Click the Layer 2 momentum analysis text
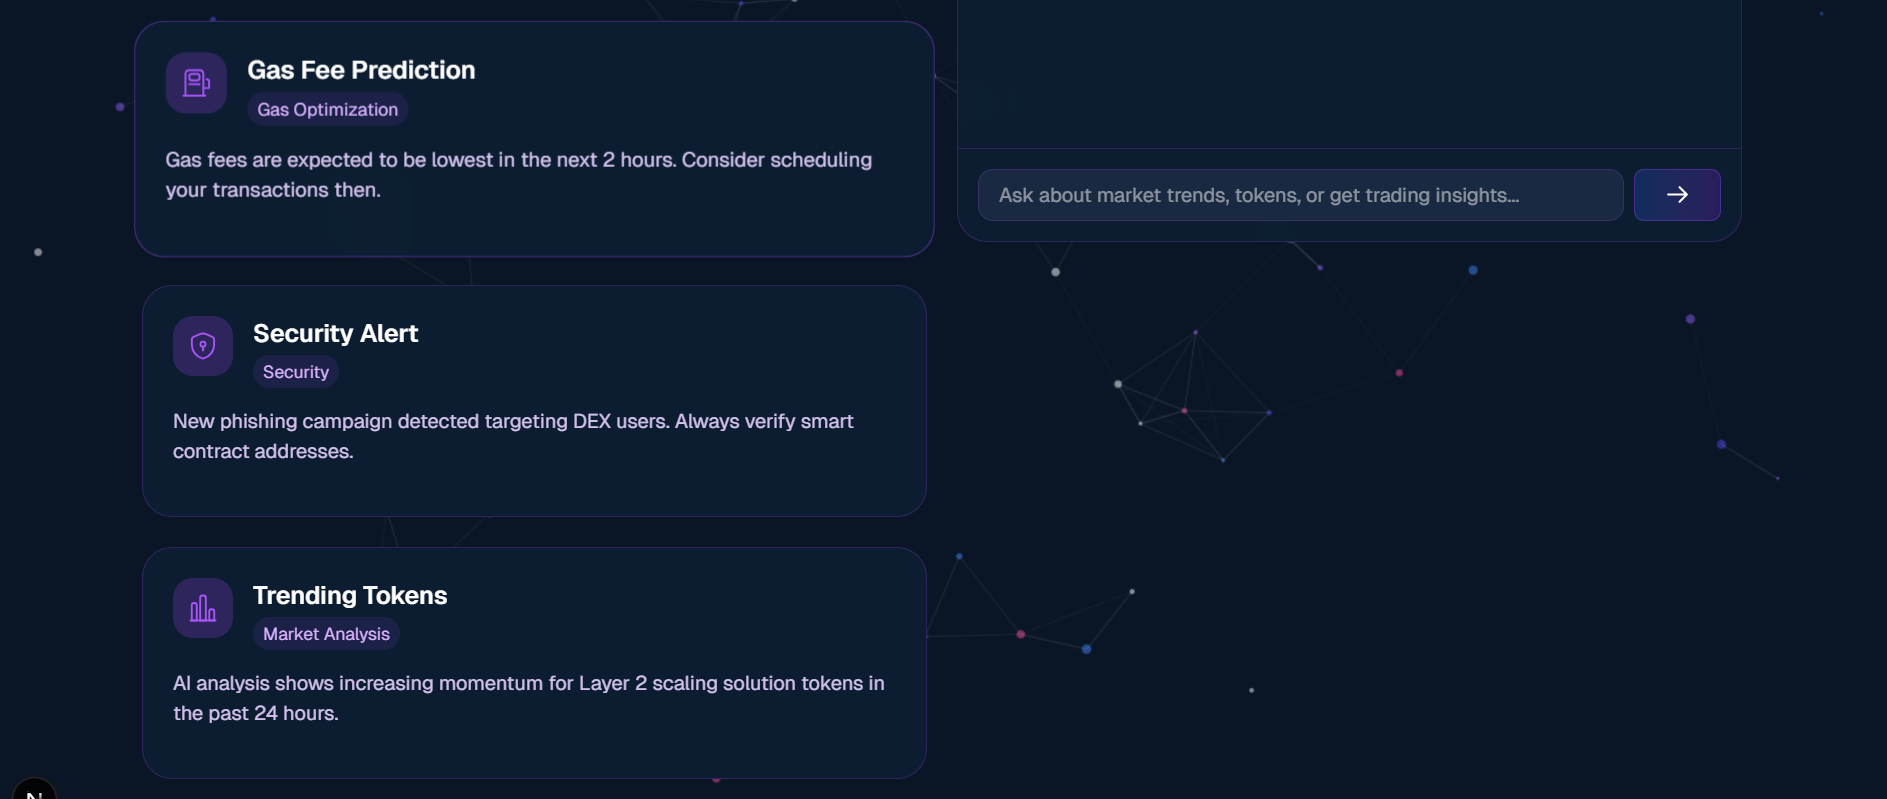Screen dimensions: 1887x799 [x=529, y=698]
